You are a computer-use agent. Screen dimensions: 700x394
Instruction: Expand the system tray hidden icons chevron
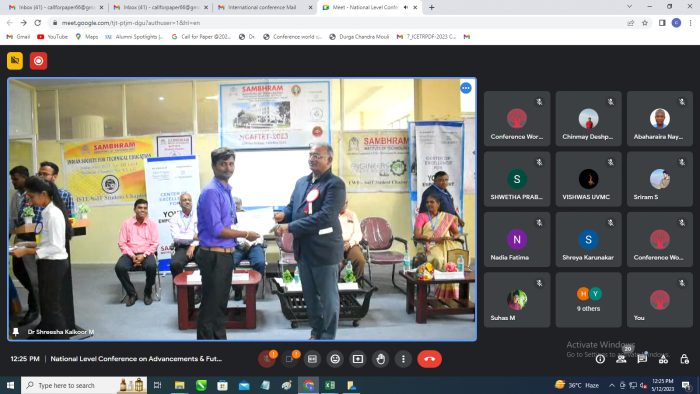612,385
